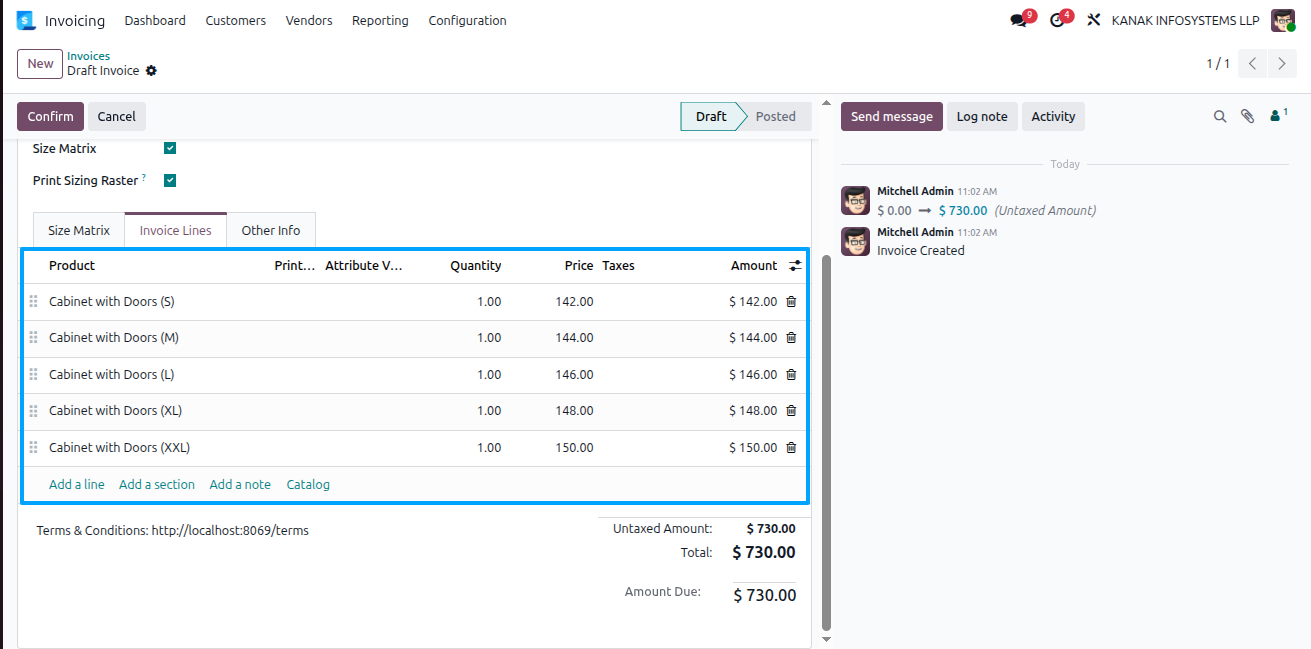Open the gear actions menu beside Draft Invoice

pos(151,71)
